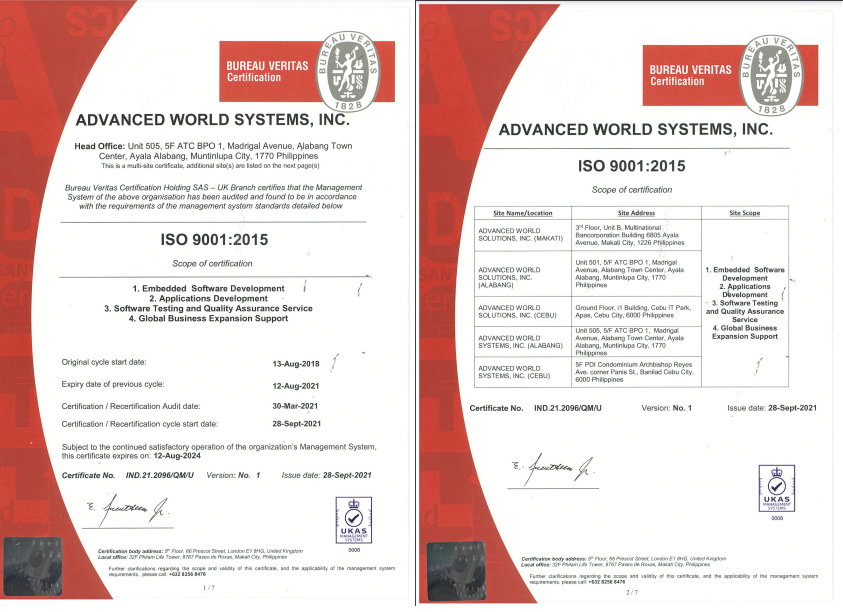
Task: Click the UKAS Management Systems logo on page 1/7
Action: pos(354,521)
